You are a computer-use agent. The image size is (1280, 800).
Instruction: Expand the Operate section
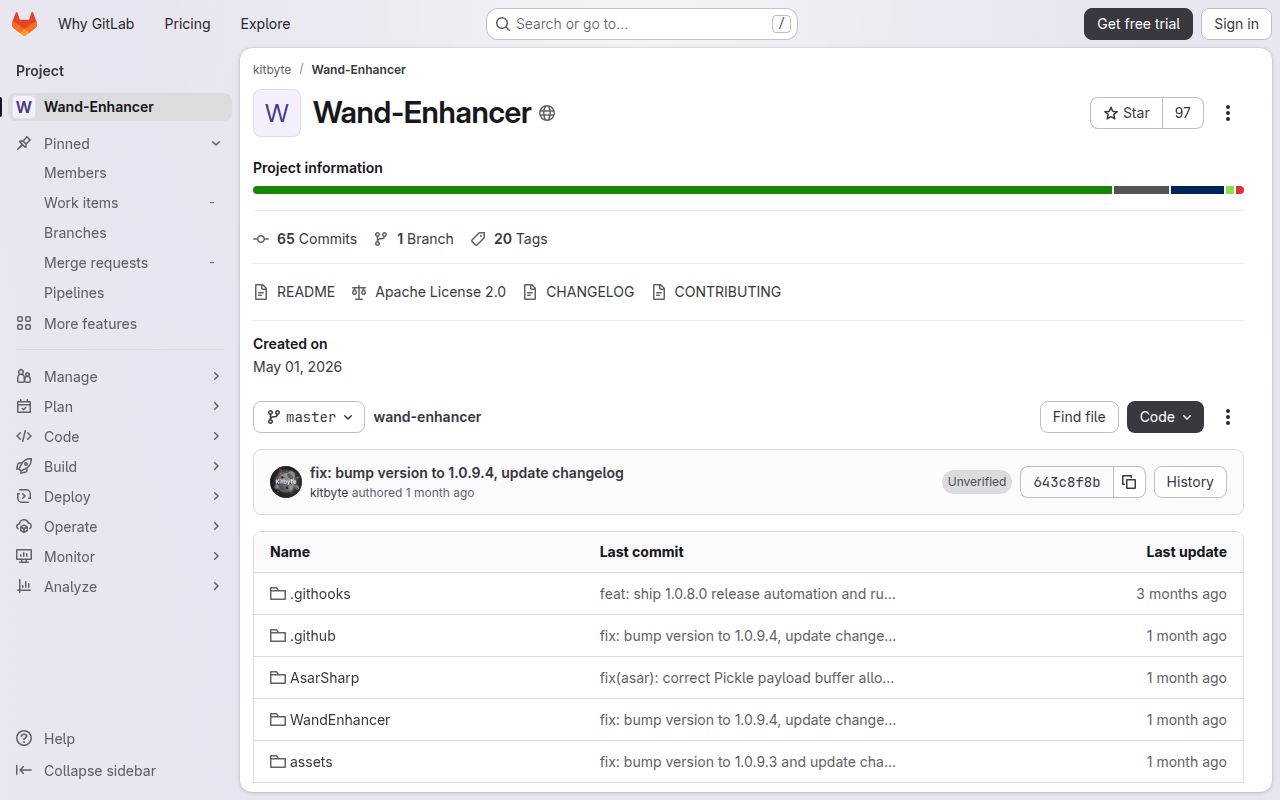pyautogui.click(x=121, y=527)
